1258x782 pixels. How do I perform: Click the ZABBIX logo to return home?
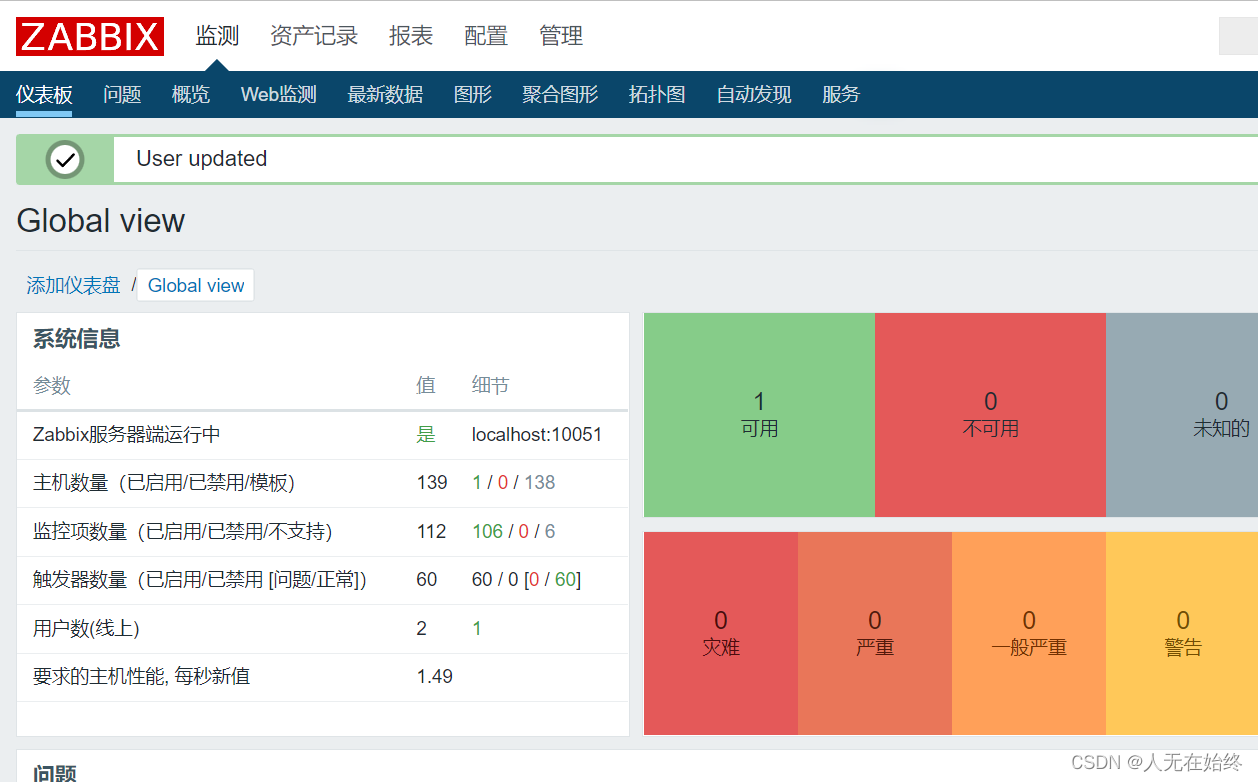pos(89,36)
